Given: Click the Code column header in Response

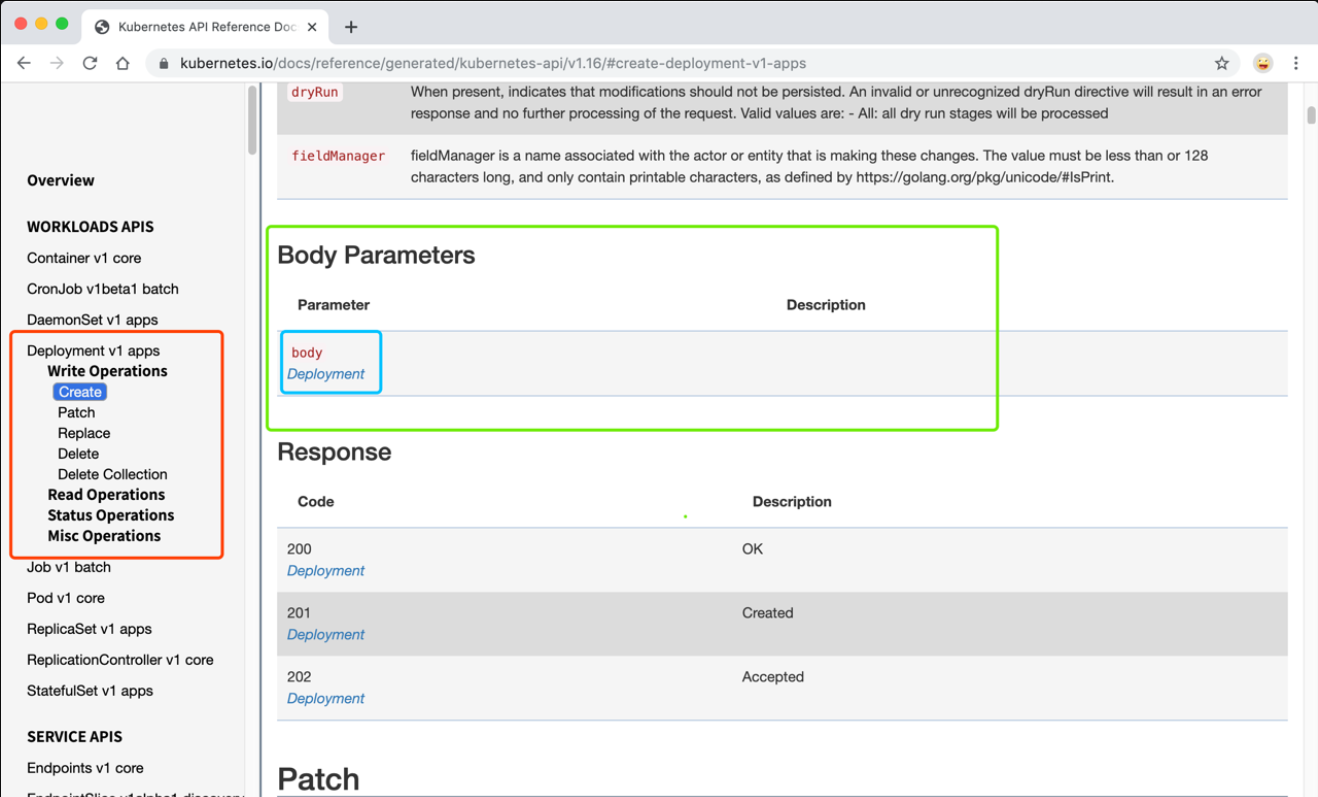Looking at the screenshot, I should click(x=316, y=502).
